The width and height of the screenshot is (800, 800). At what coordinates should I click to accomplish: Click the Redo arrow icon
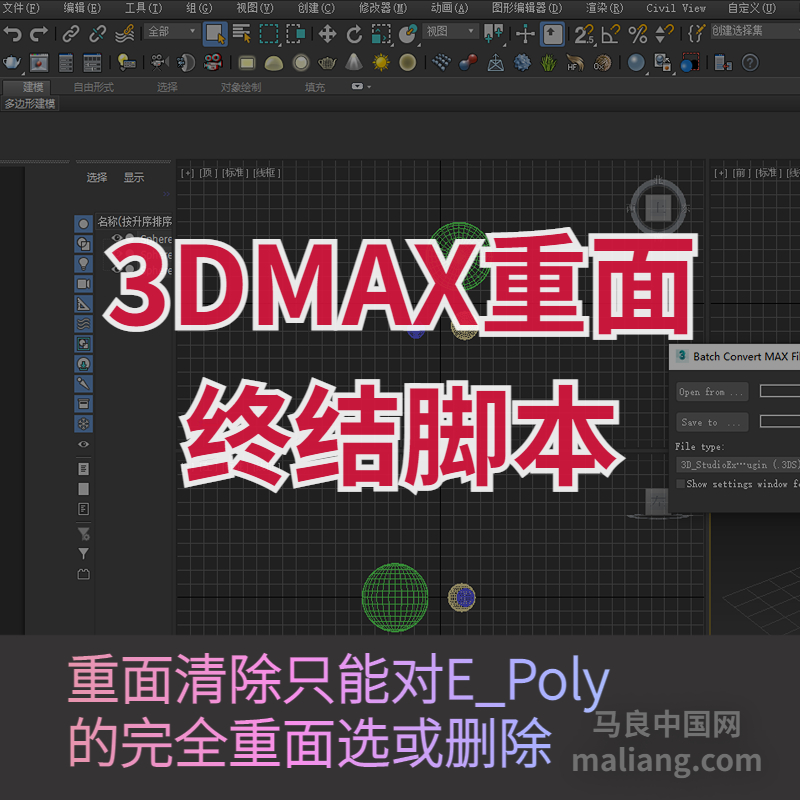[39, 34]
